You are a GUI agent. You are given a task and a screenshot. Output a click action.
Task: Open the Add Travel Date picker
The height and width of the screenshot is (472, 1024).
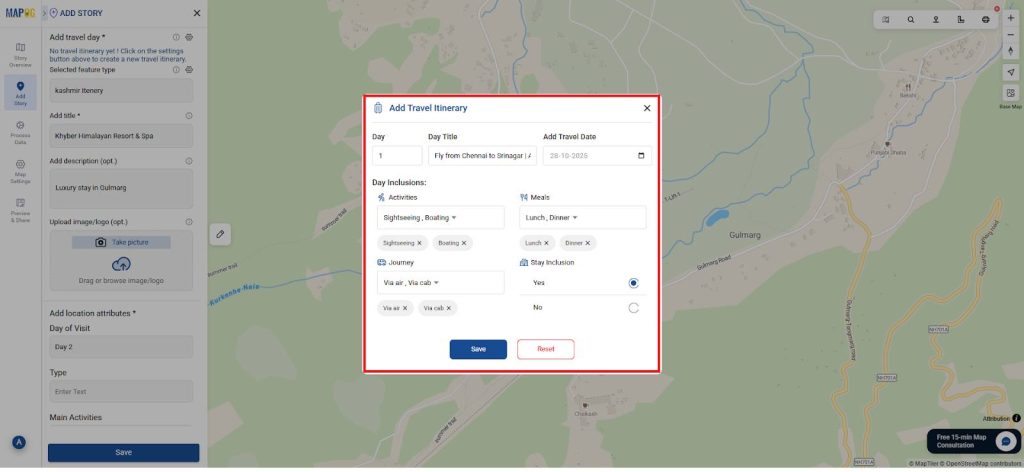641,156
